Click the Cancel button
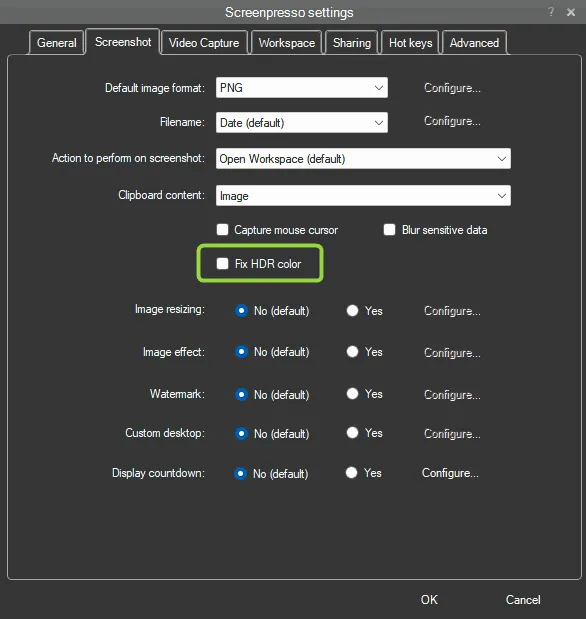586x619 pixels. pyautogui.click(x=523, y=600)
